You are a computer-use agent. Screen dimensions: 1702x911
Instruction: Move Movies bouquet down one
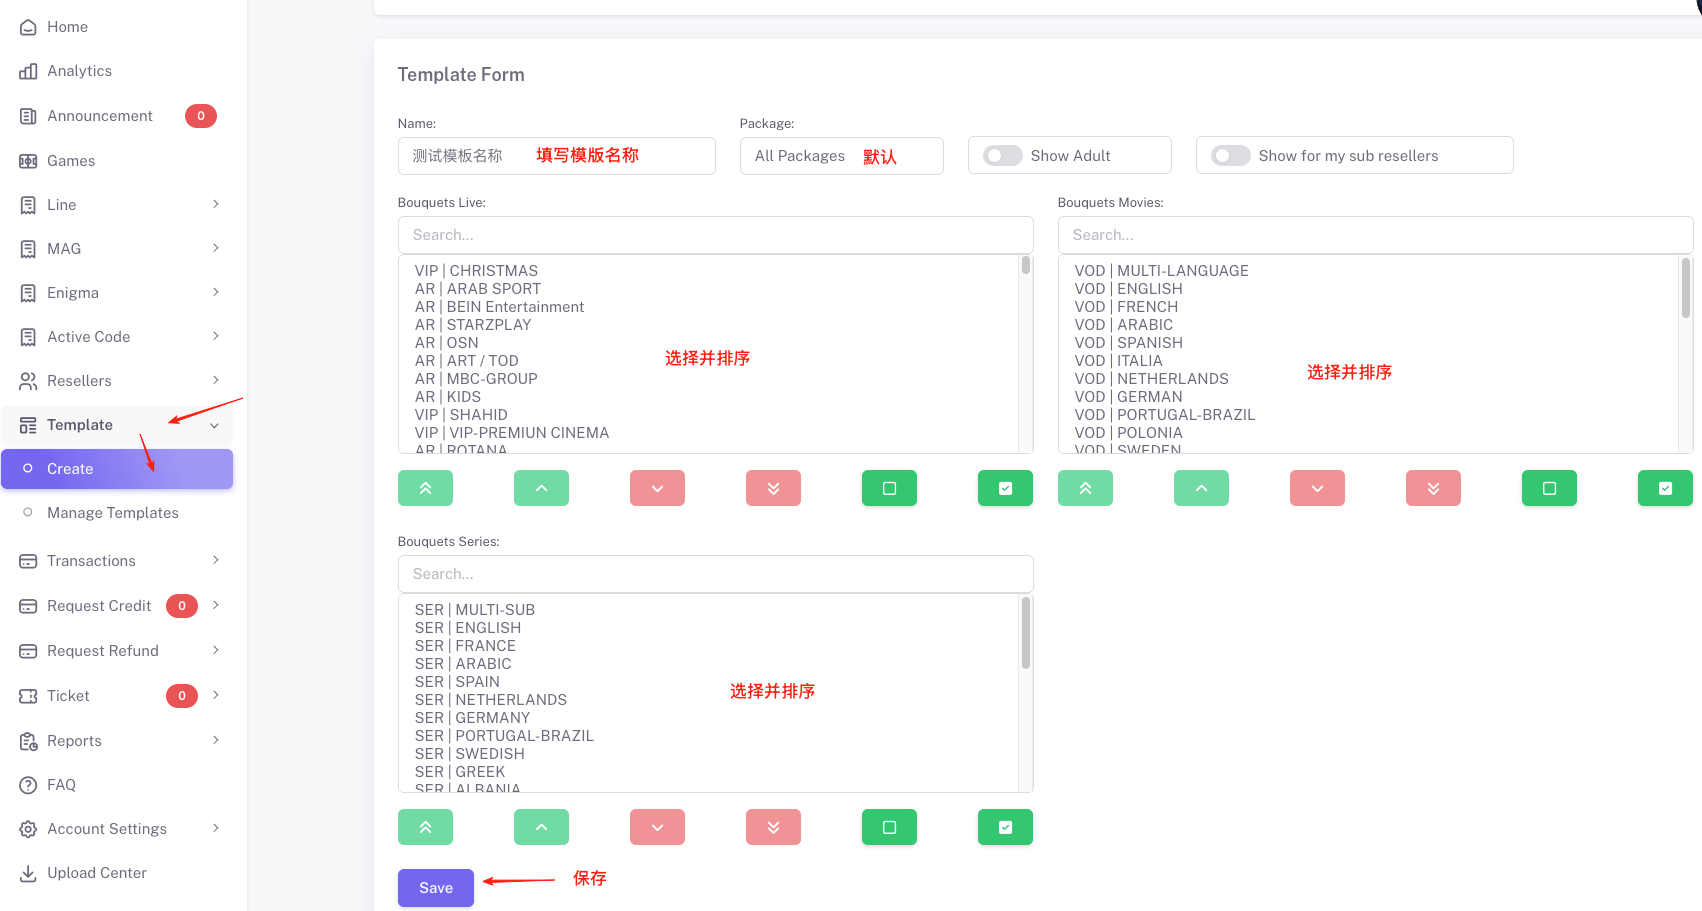pyautogui.click(x=1317, y=488)
